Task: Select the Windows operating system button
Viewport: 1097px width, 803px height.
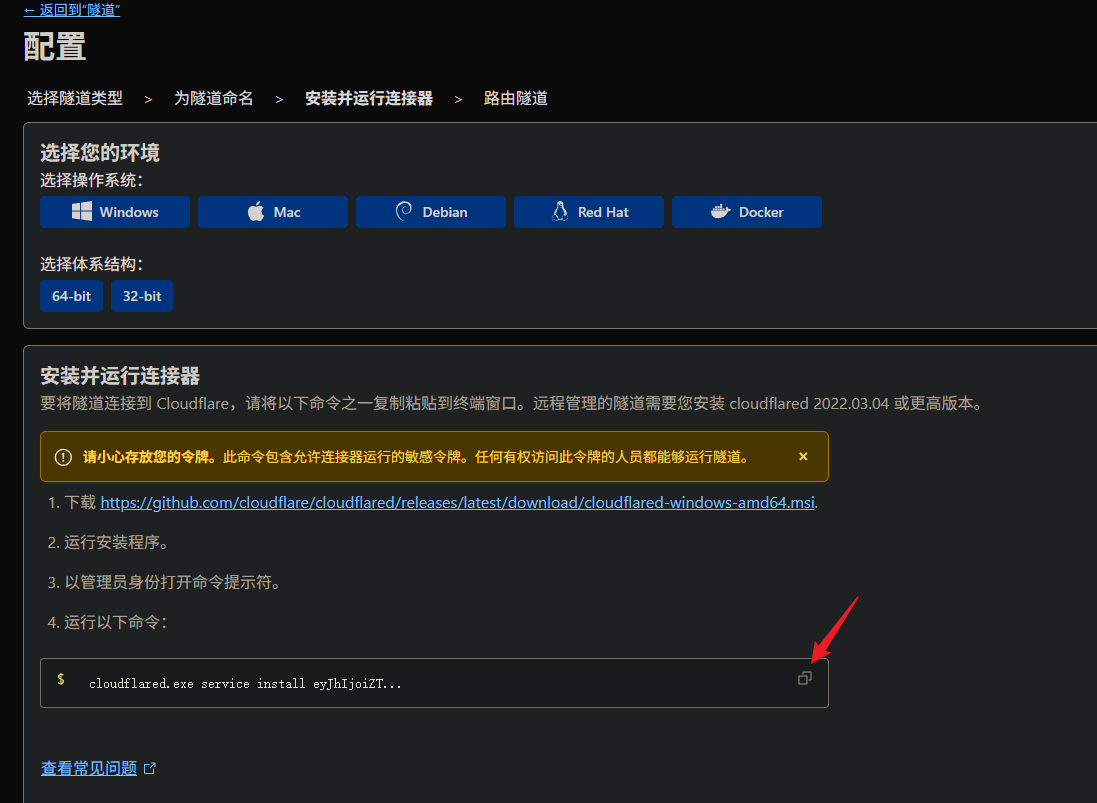Action: [115, 212]
